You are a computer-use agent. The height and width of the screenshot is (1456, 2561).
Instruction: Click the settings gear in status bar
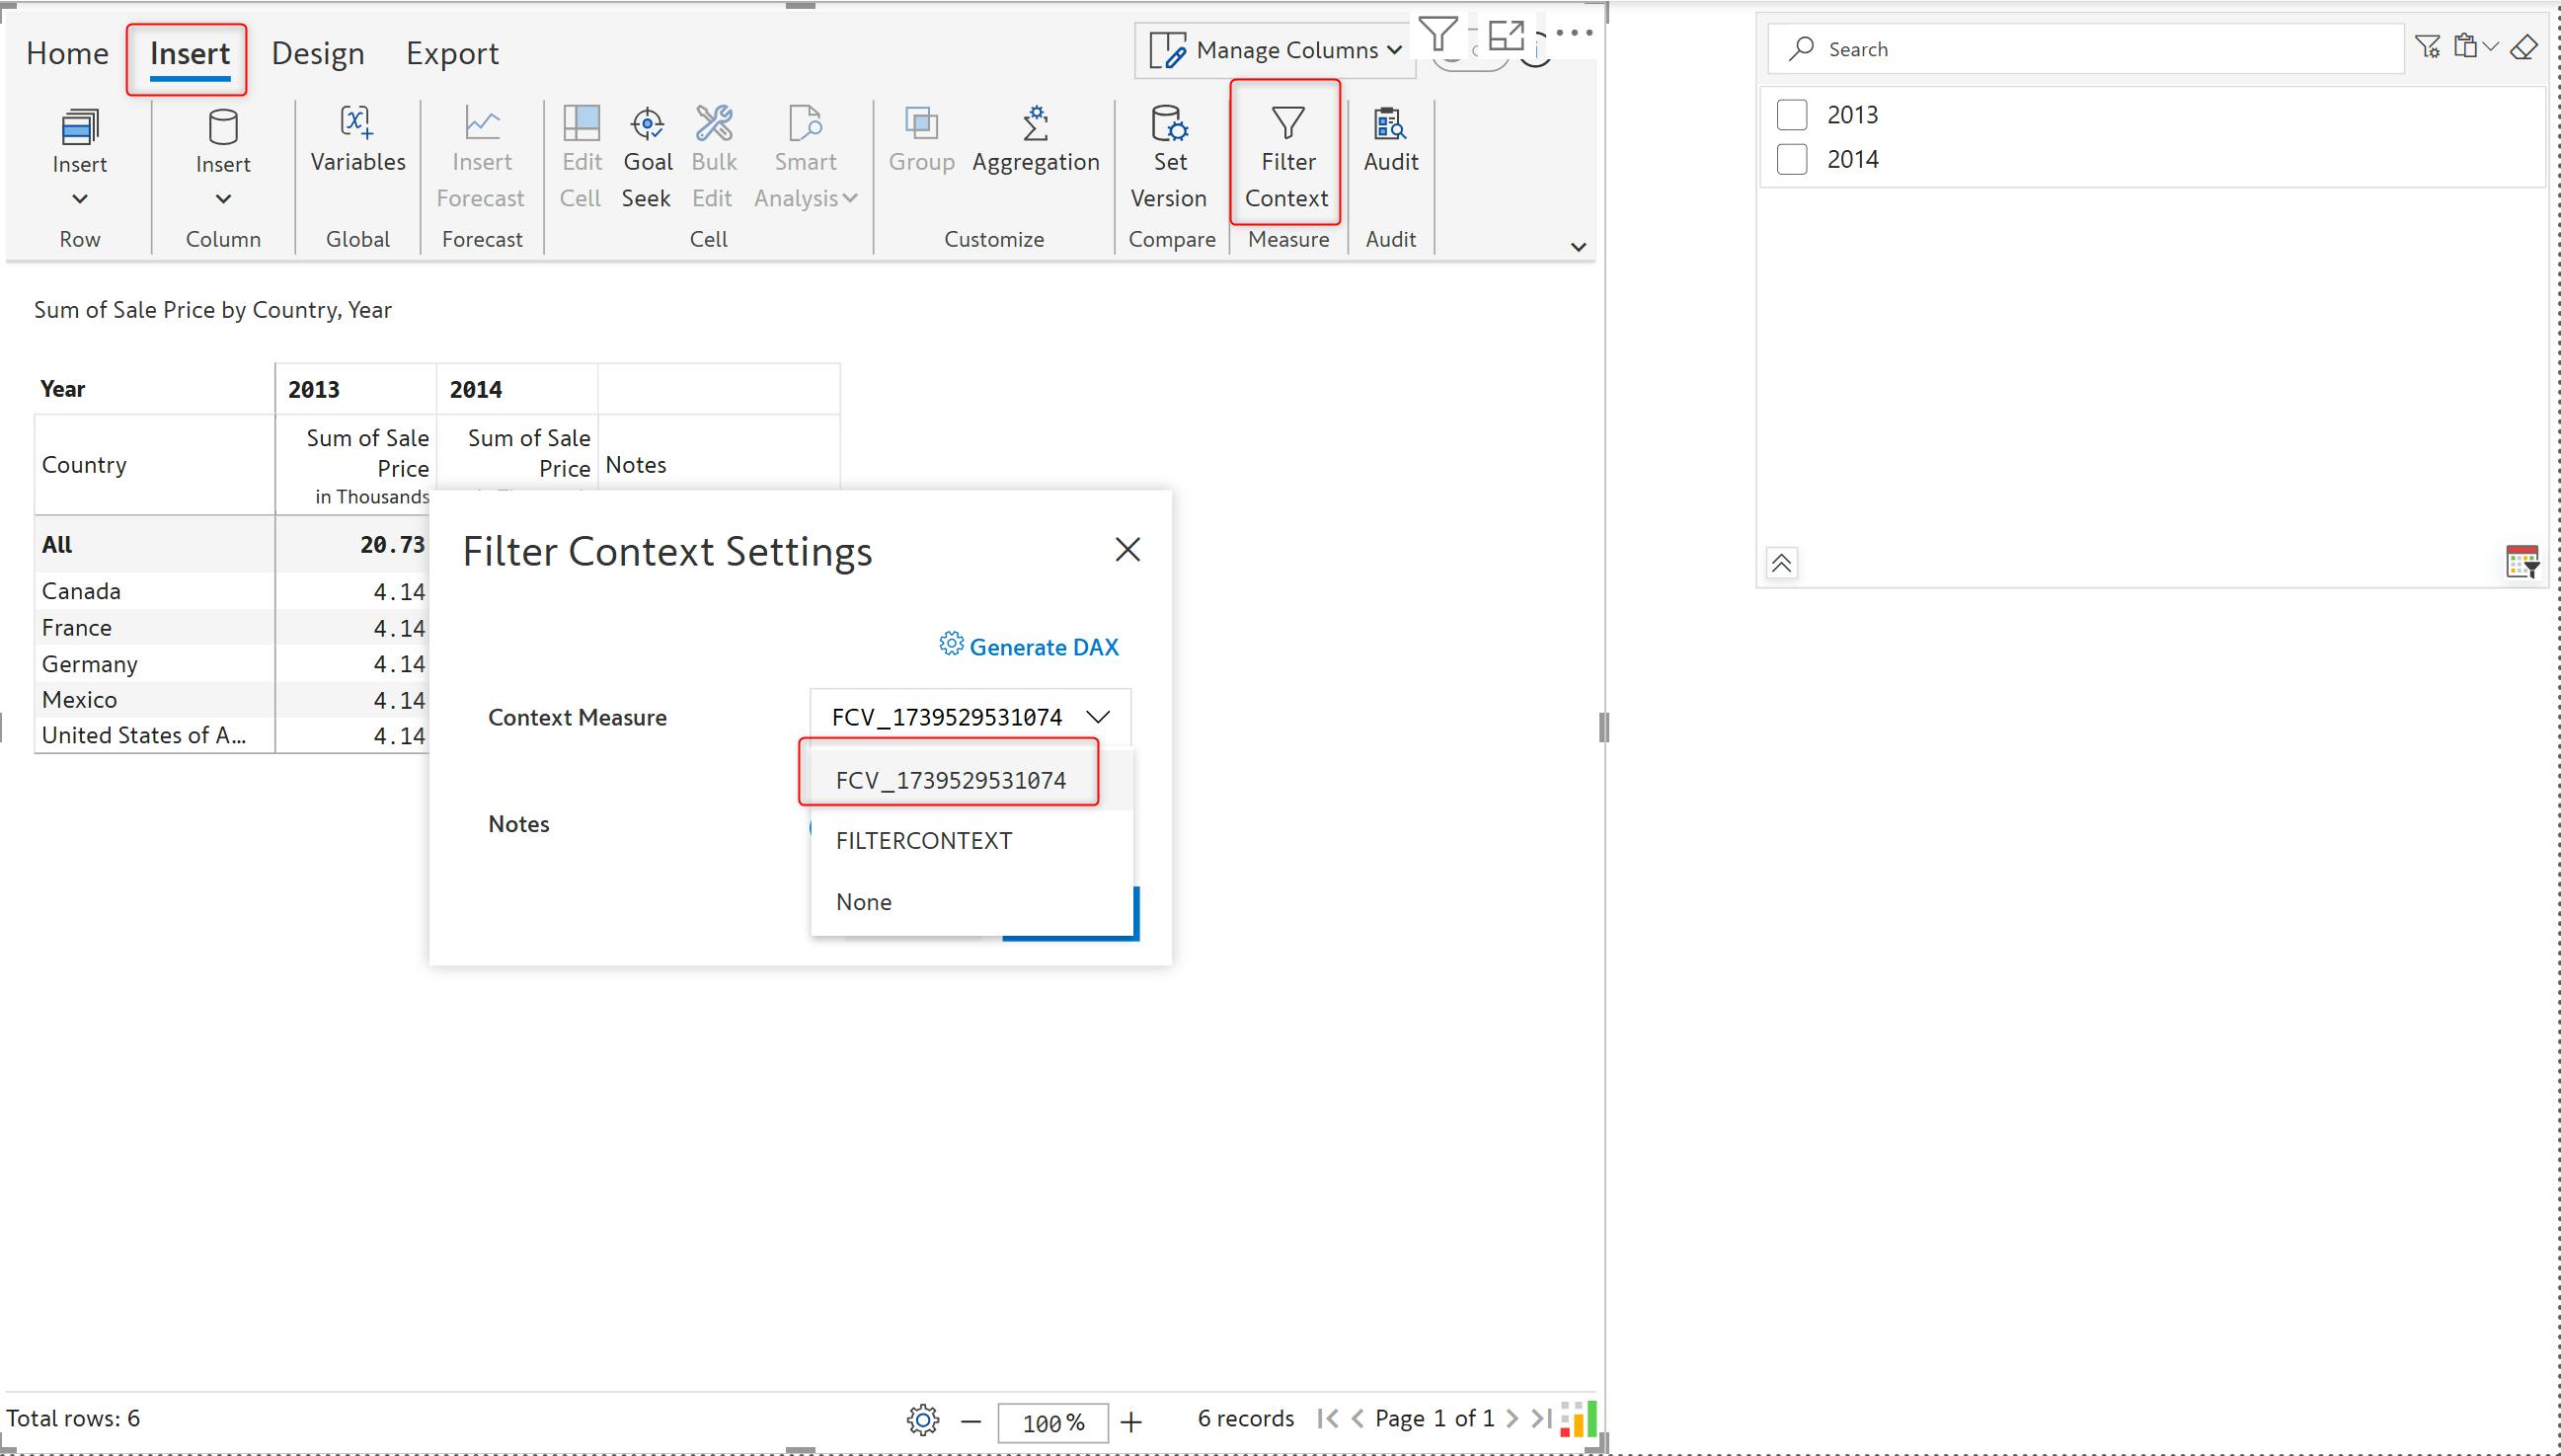922,1420
